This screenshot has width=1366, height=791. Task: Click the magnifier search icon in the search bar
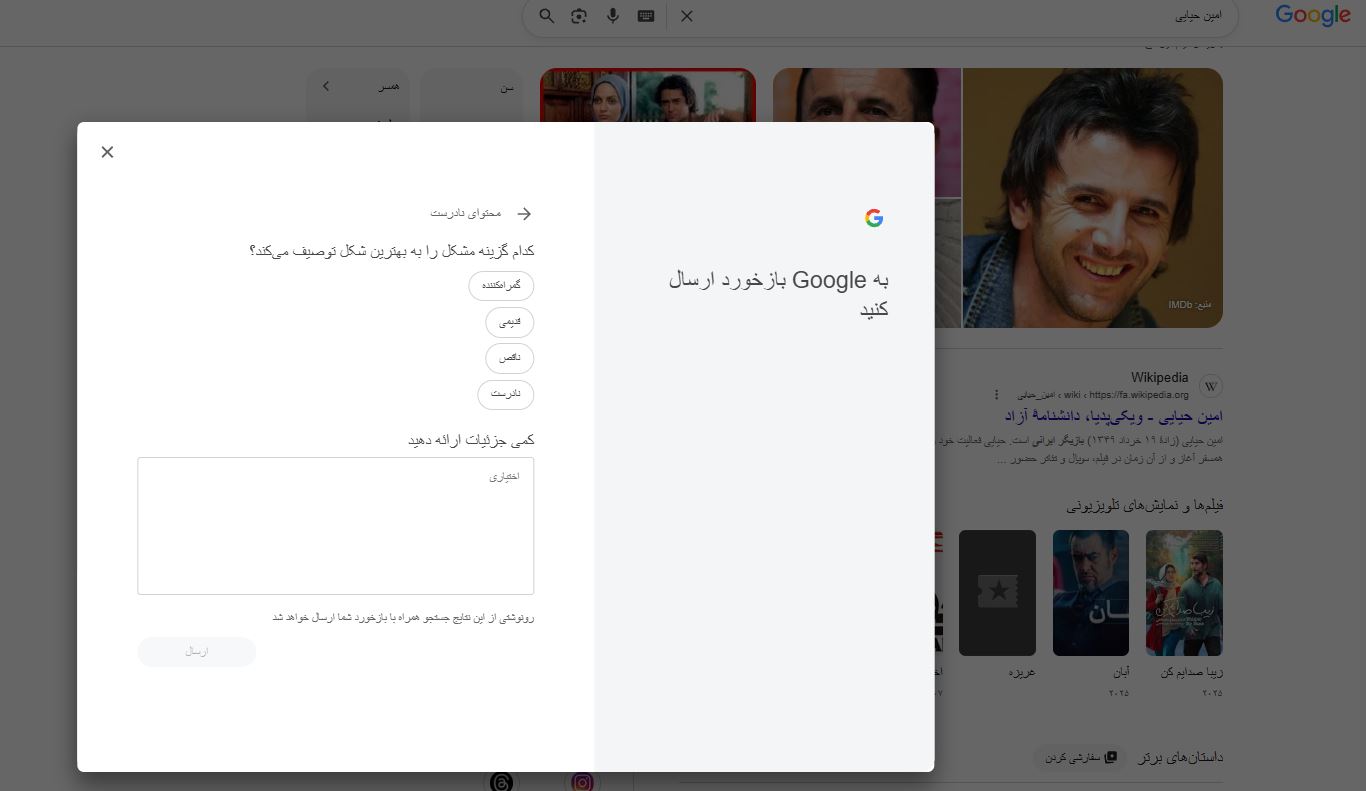(x=547, y=16)
